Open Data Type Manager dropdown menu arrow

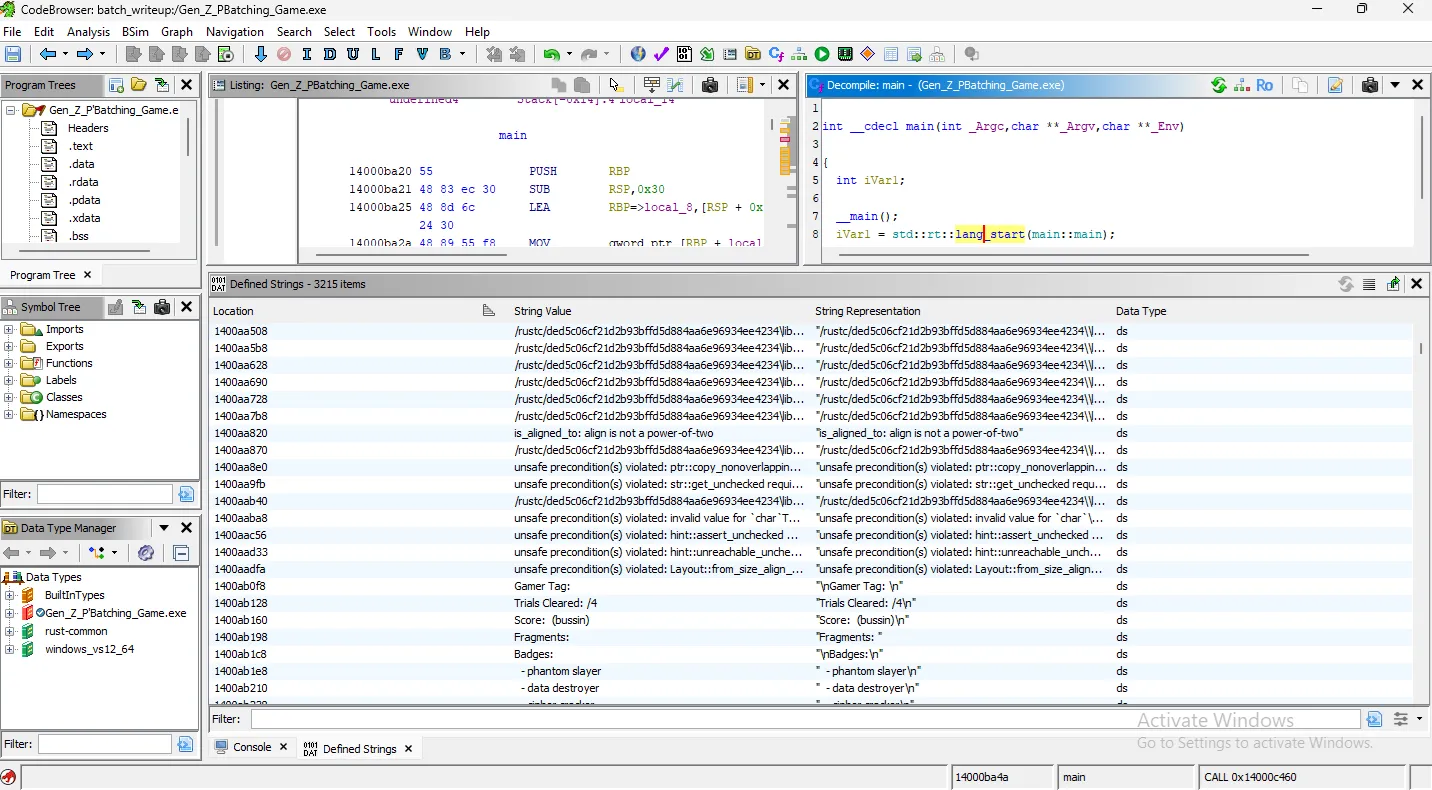pyautogui.click(x=164, y=528)
